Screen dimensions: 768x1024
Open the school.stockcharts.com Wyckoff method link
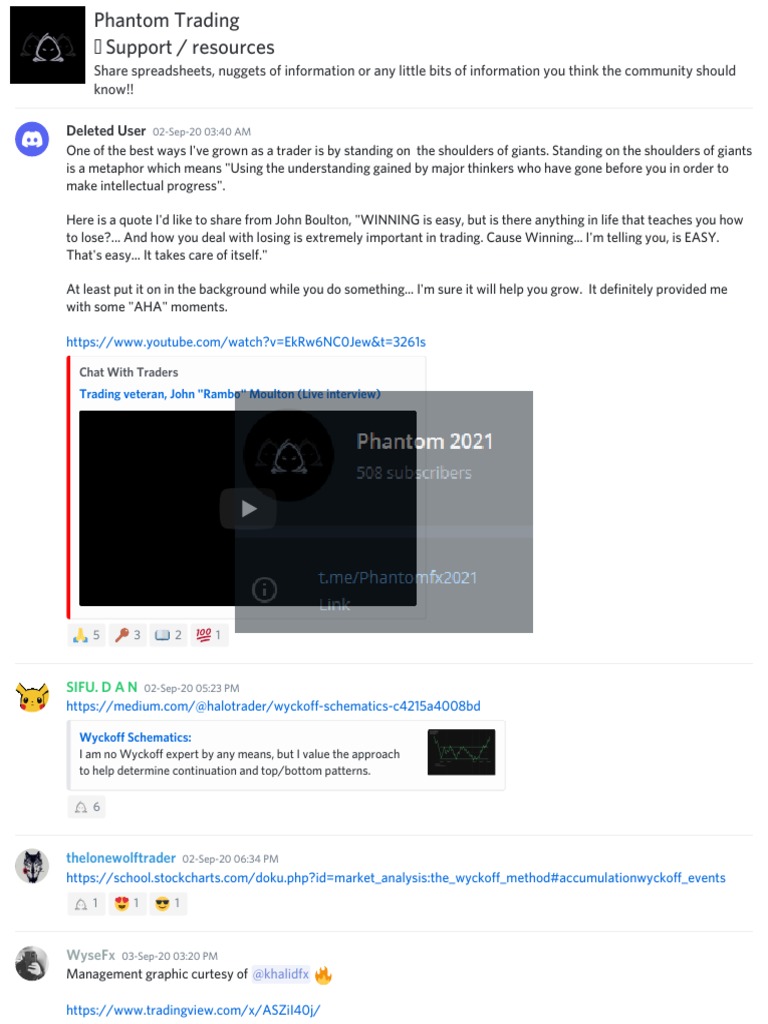[396, 878]
